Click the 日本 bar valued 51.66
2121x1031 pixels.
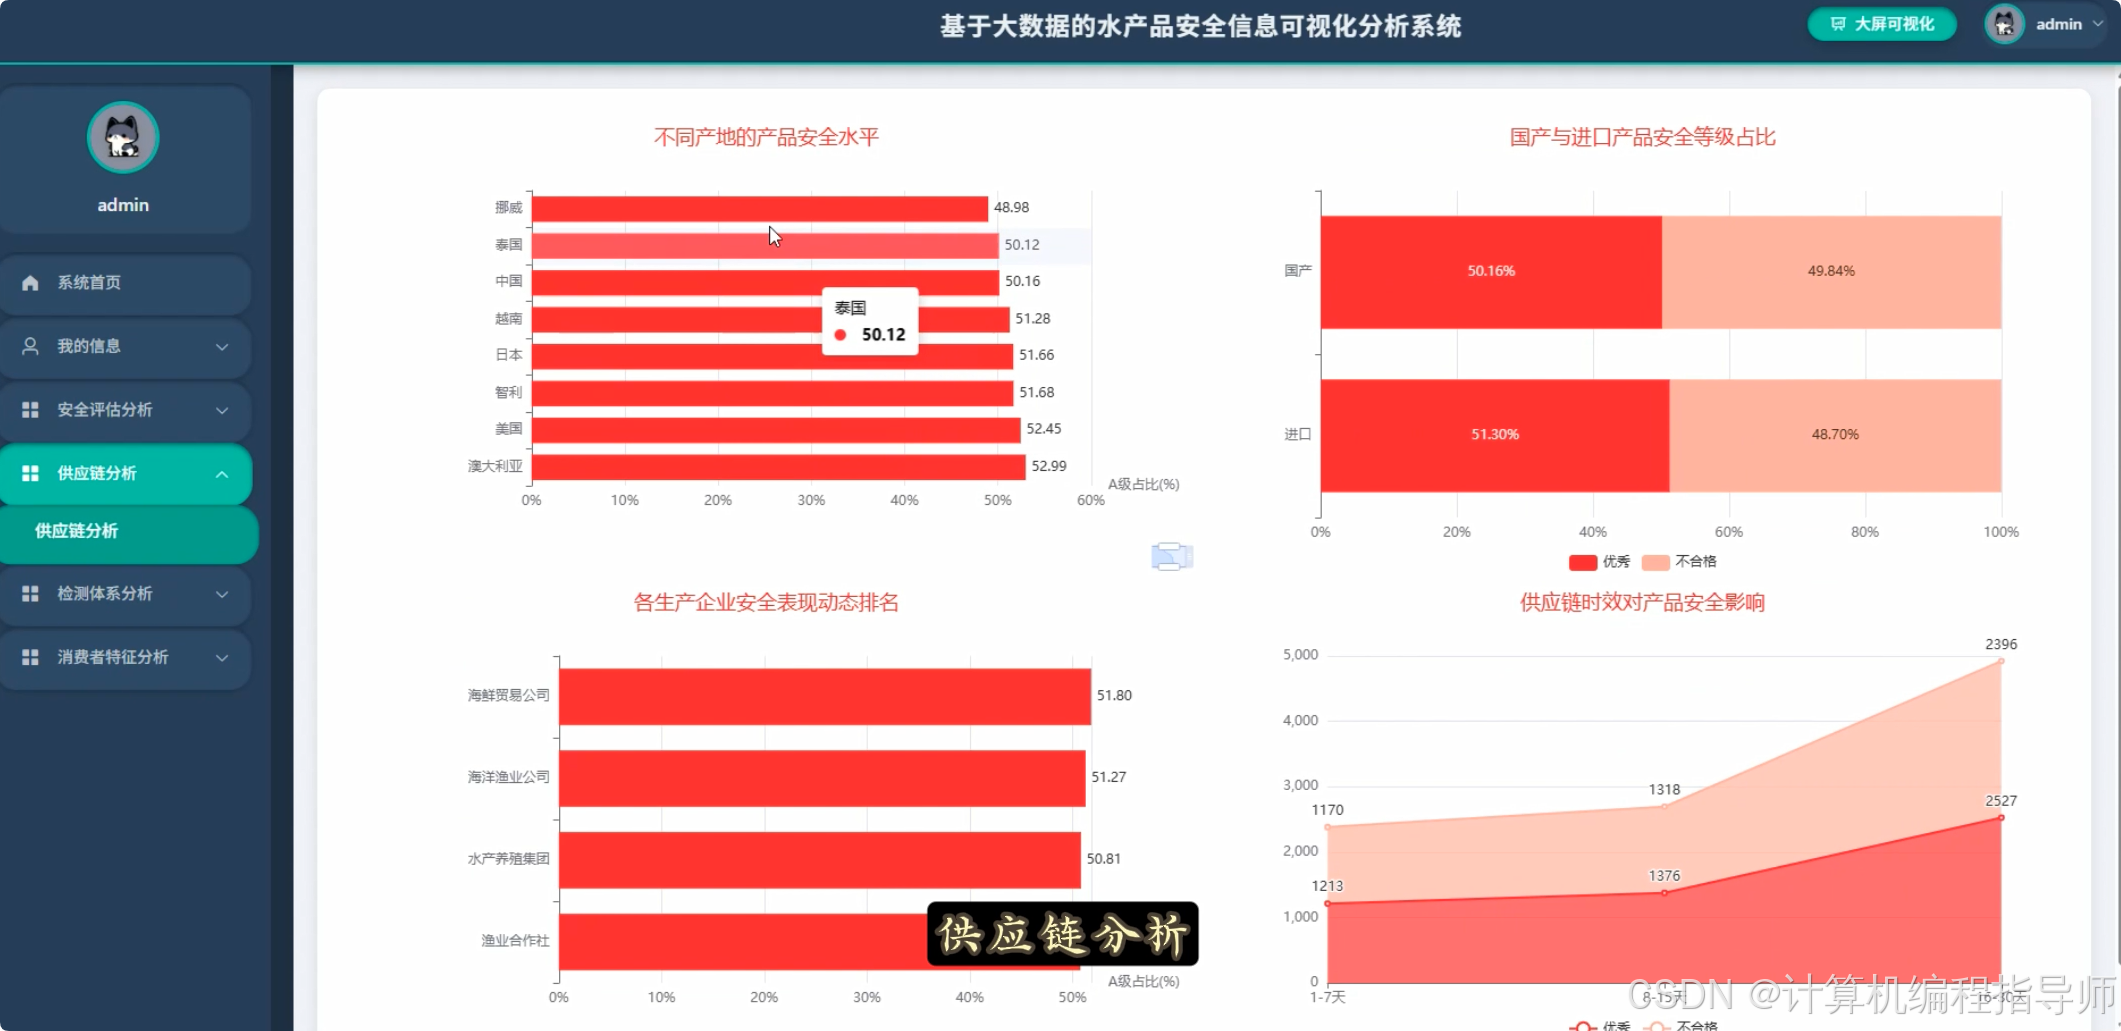pyautogui.click(x=772, y=357)
